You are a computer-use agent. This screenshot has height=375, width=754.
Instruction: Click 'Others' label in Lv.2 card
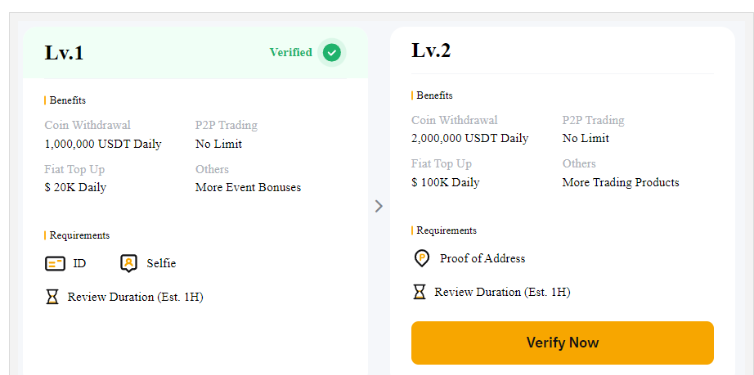[579, 163]
